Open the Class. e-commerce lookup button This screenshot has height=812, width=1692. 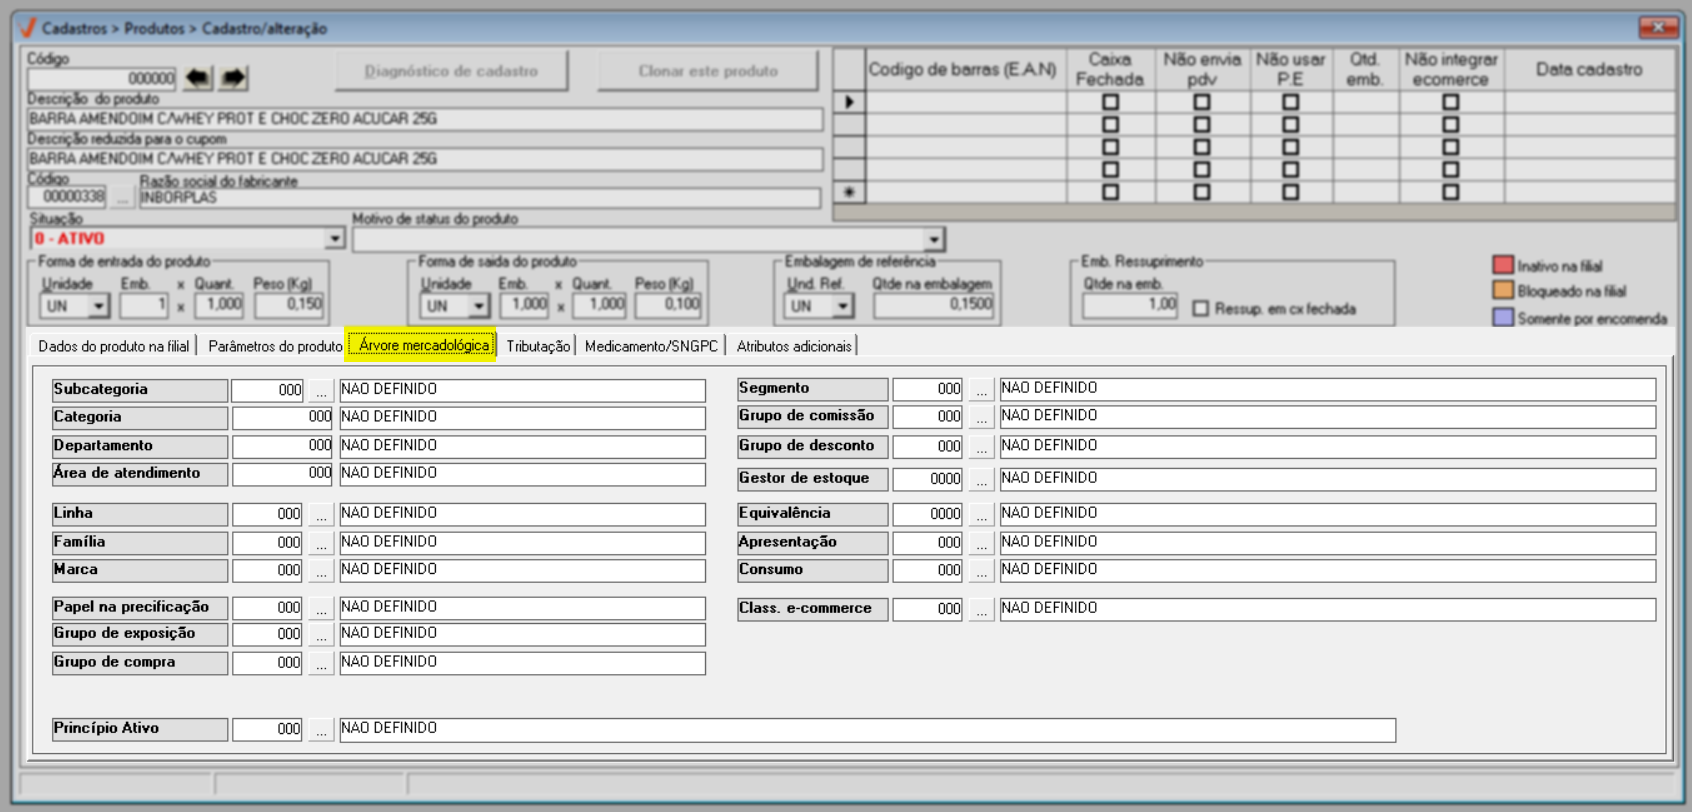coord(981,609)
